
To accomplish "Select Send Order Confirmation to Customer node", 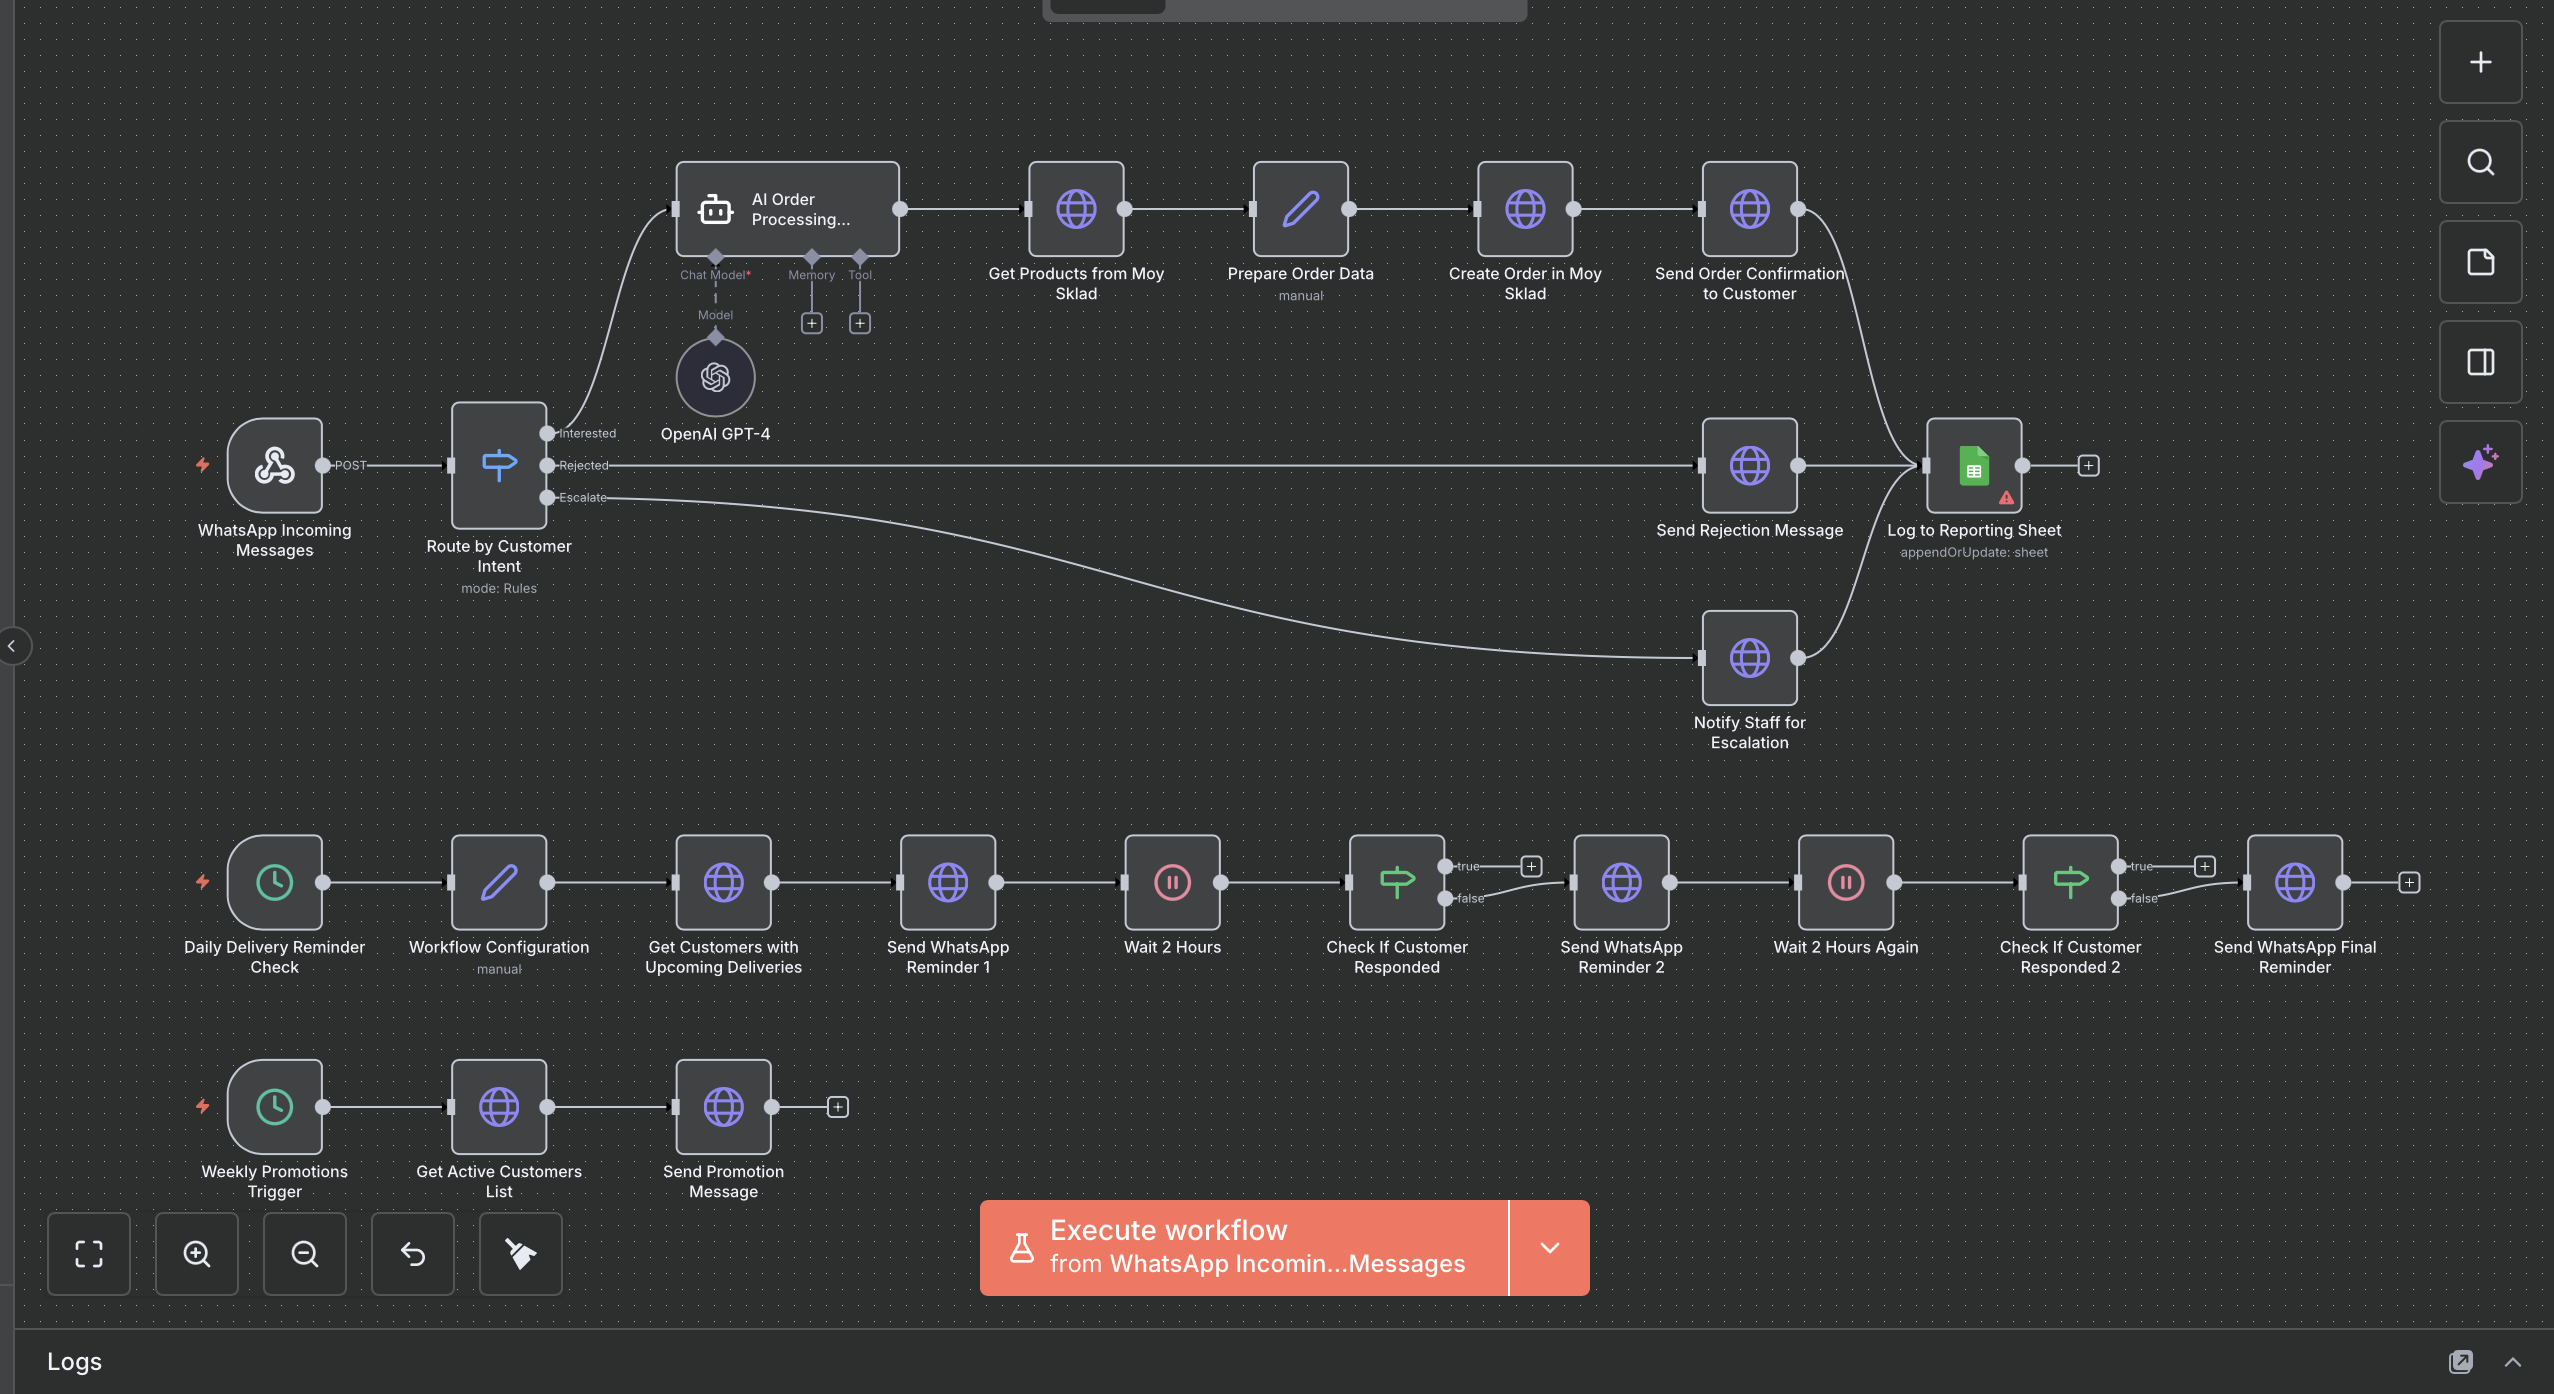I will pos(1749,209).
